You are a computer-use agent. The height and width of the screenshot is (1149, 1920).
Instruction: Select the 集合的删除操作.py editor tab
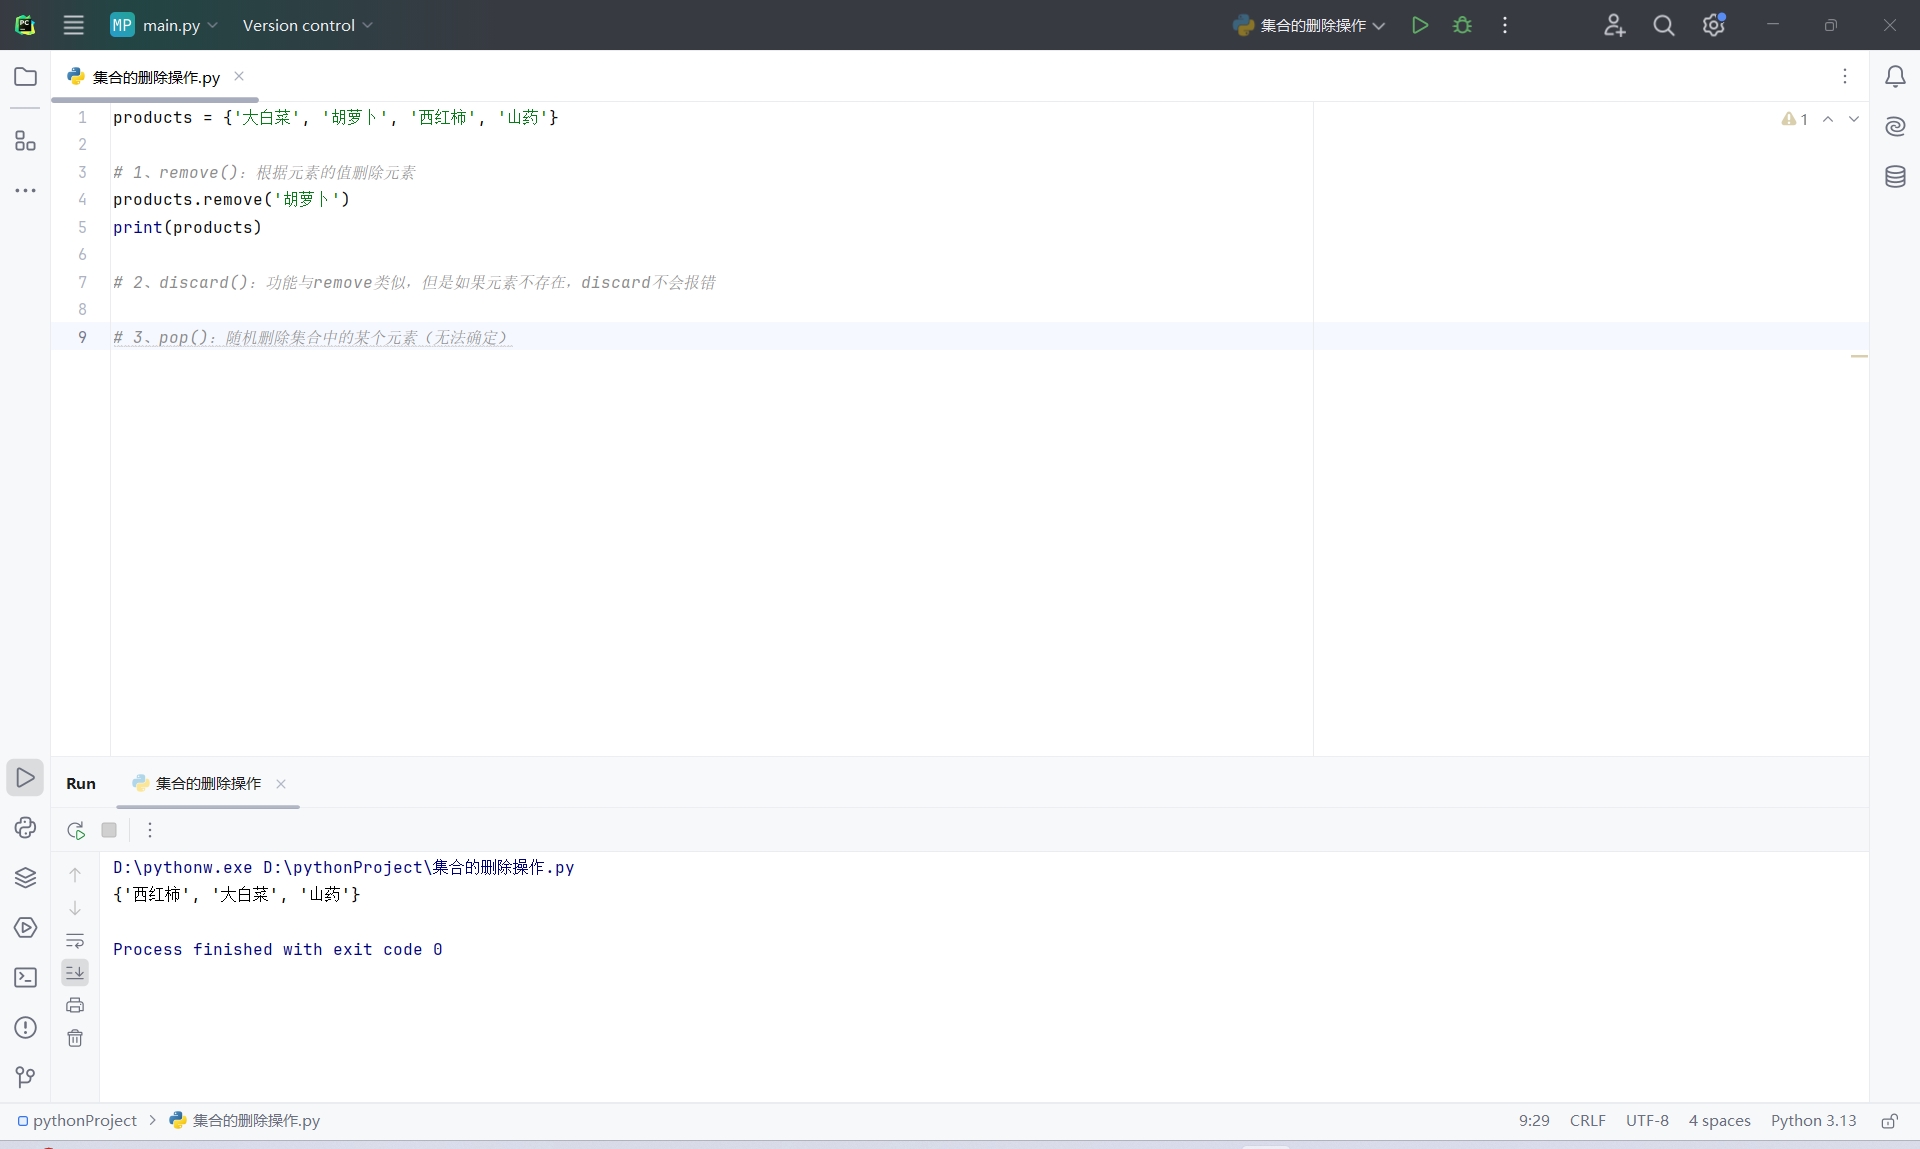click(x=155, y=77)
